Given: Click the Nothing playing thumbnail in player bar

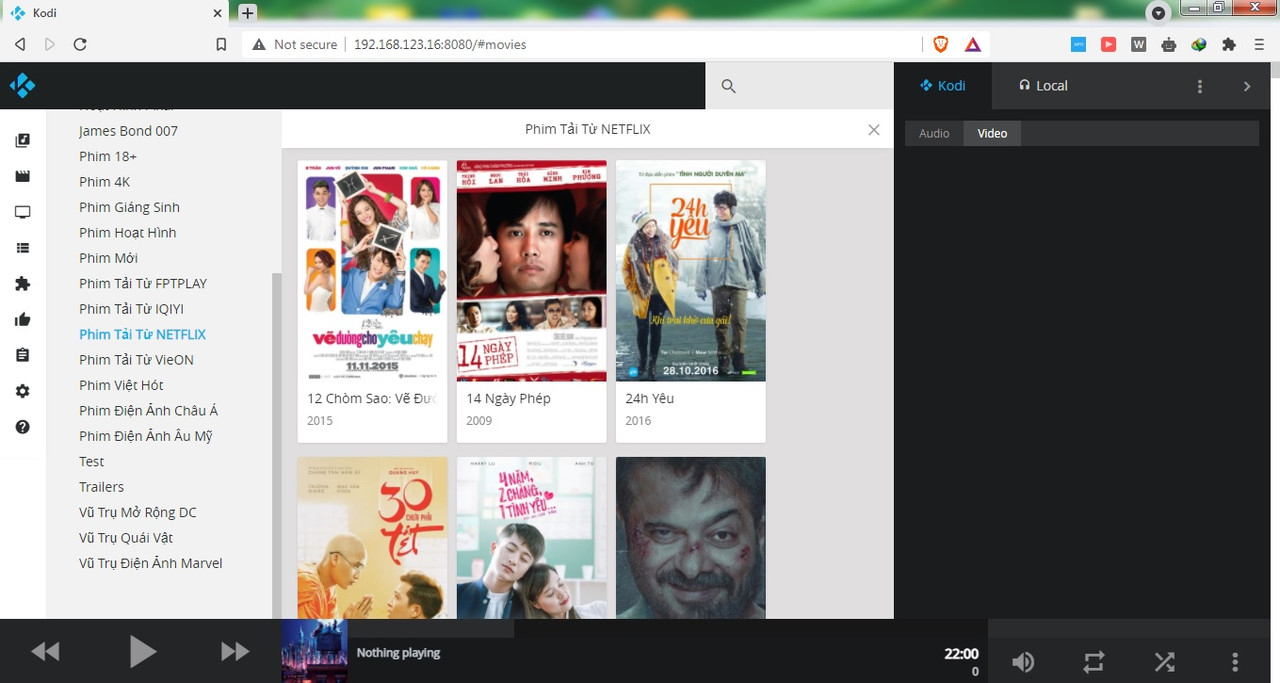Looking at the screenshot, I should tap(314, 651).
